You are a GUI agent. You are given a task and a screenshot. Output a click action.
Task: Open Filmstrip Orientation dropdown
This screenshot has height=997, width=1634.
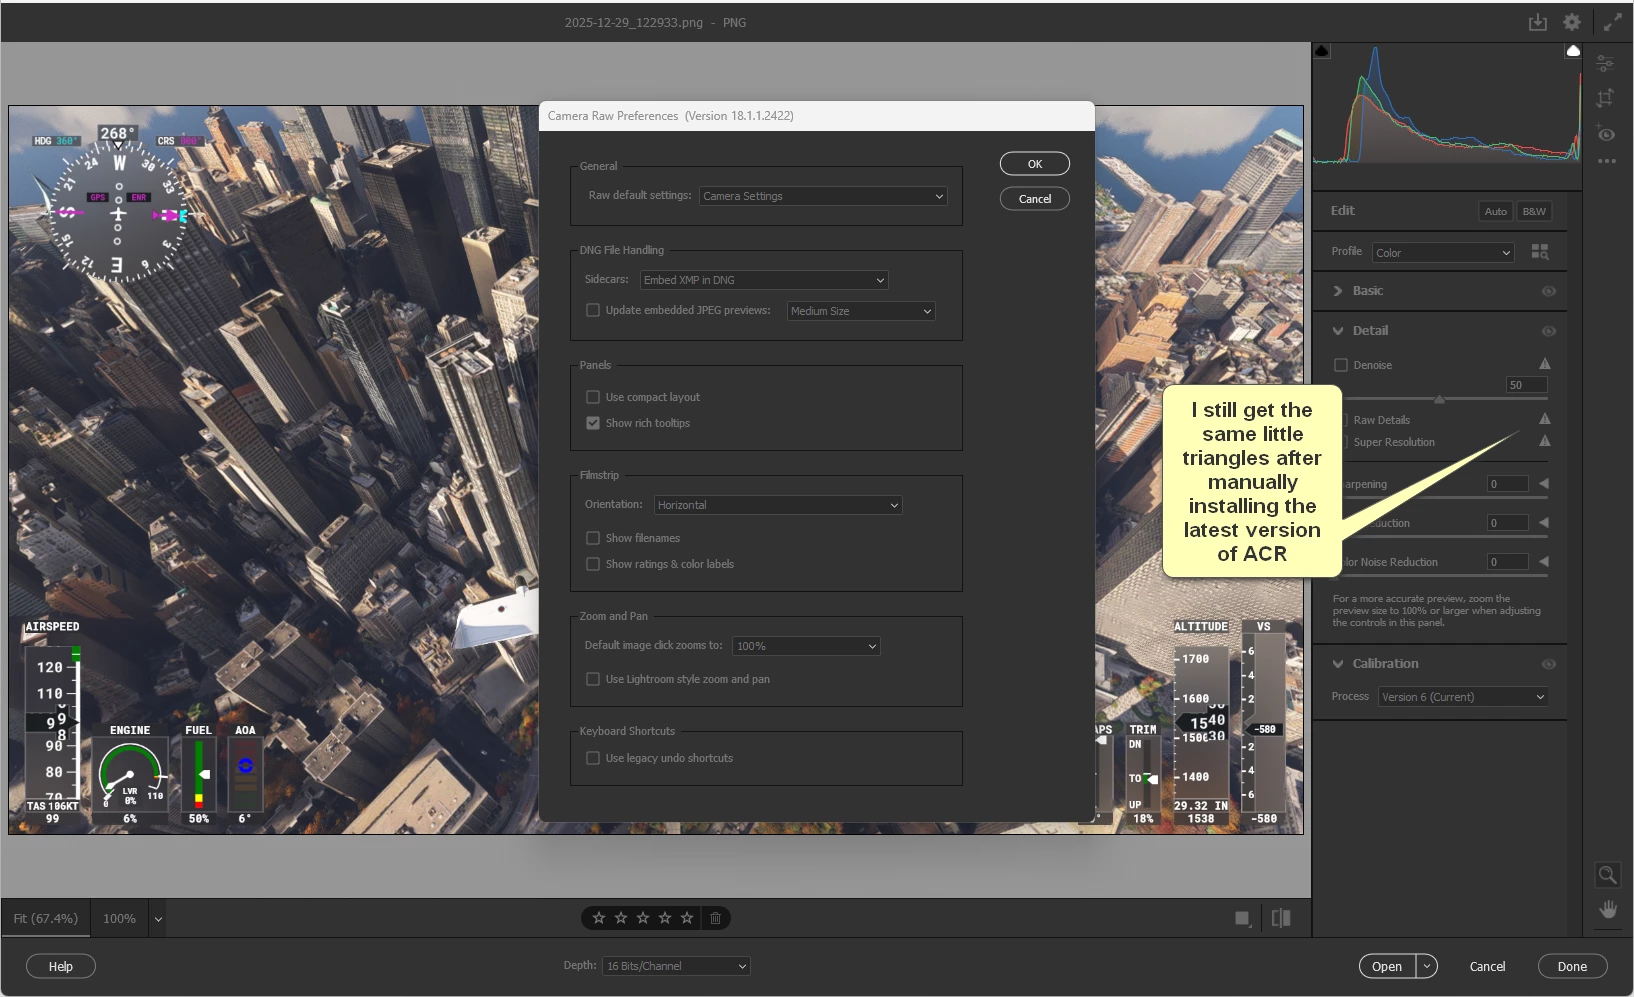(778, 505)
